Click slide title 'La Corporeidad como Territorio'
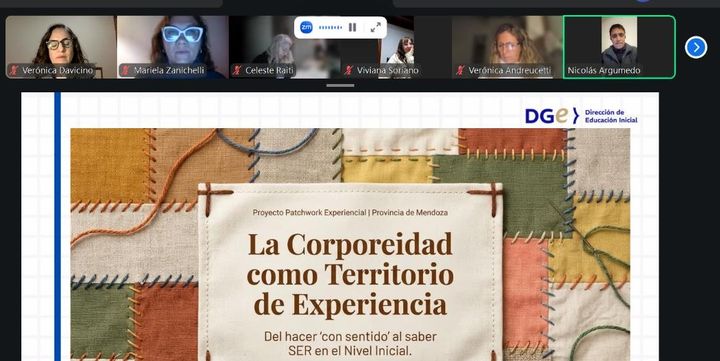720x361 pixels. point(350,259)
